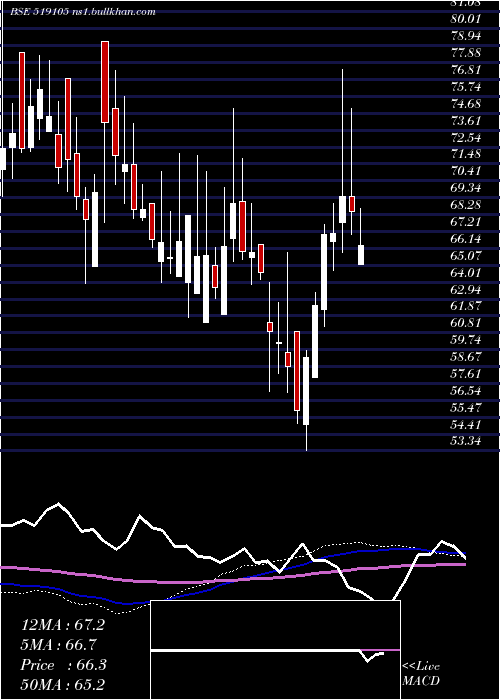Select the 66.14 price axis label
The height and width of the screenshot is (700, 500).
pos(465,239)
